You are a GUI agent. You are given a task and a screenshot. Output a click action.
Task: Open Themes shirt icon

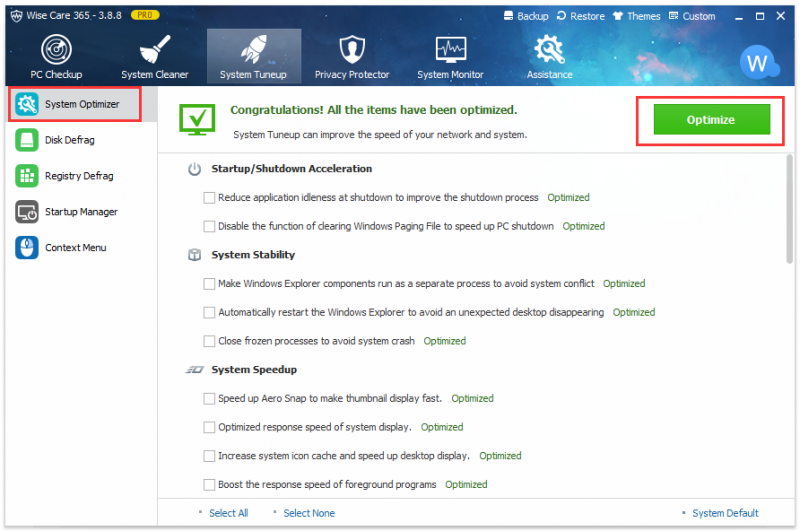click(617, 16)
